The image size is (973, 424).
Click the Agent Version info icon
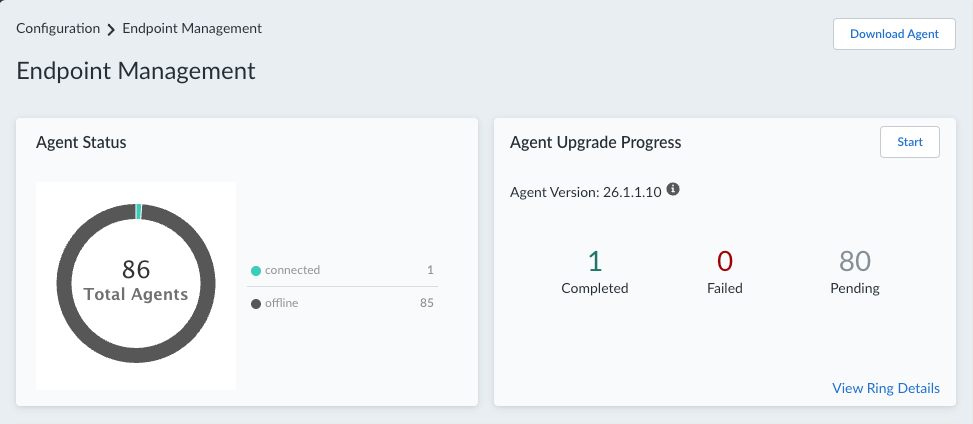[x=673, y=189]
